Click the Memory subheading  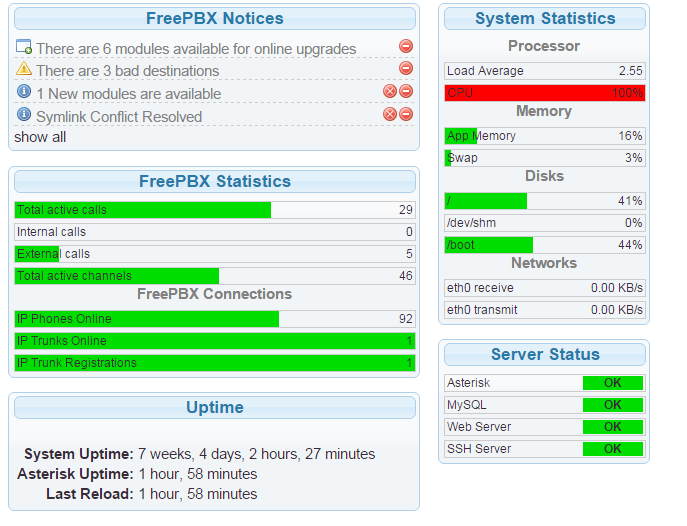(544, 111)
